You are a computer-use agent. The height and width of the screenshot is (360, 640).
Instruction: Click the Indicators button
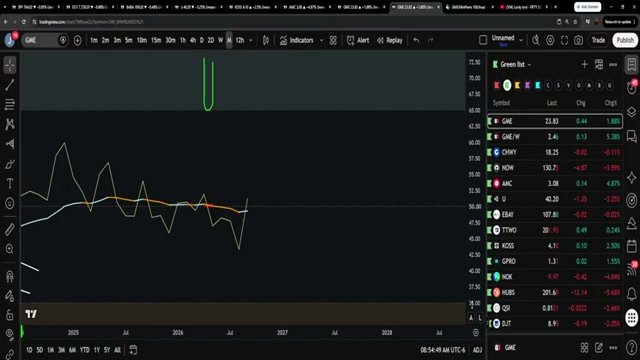coord(297,40)
